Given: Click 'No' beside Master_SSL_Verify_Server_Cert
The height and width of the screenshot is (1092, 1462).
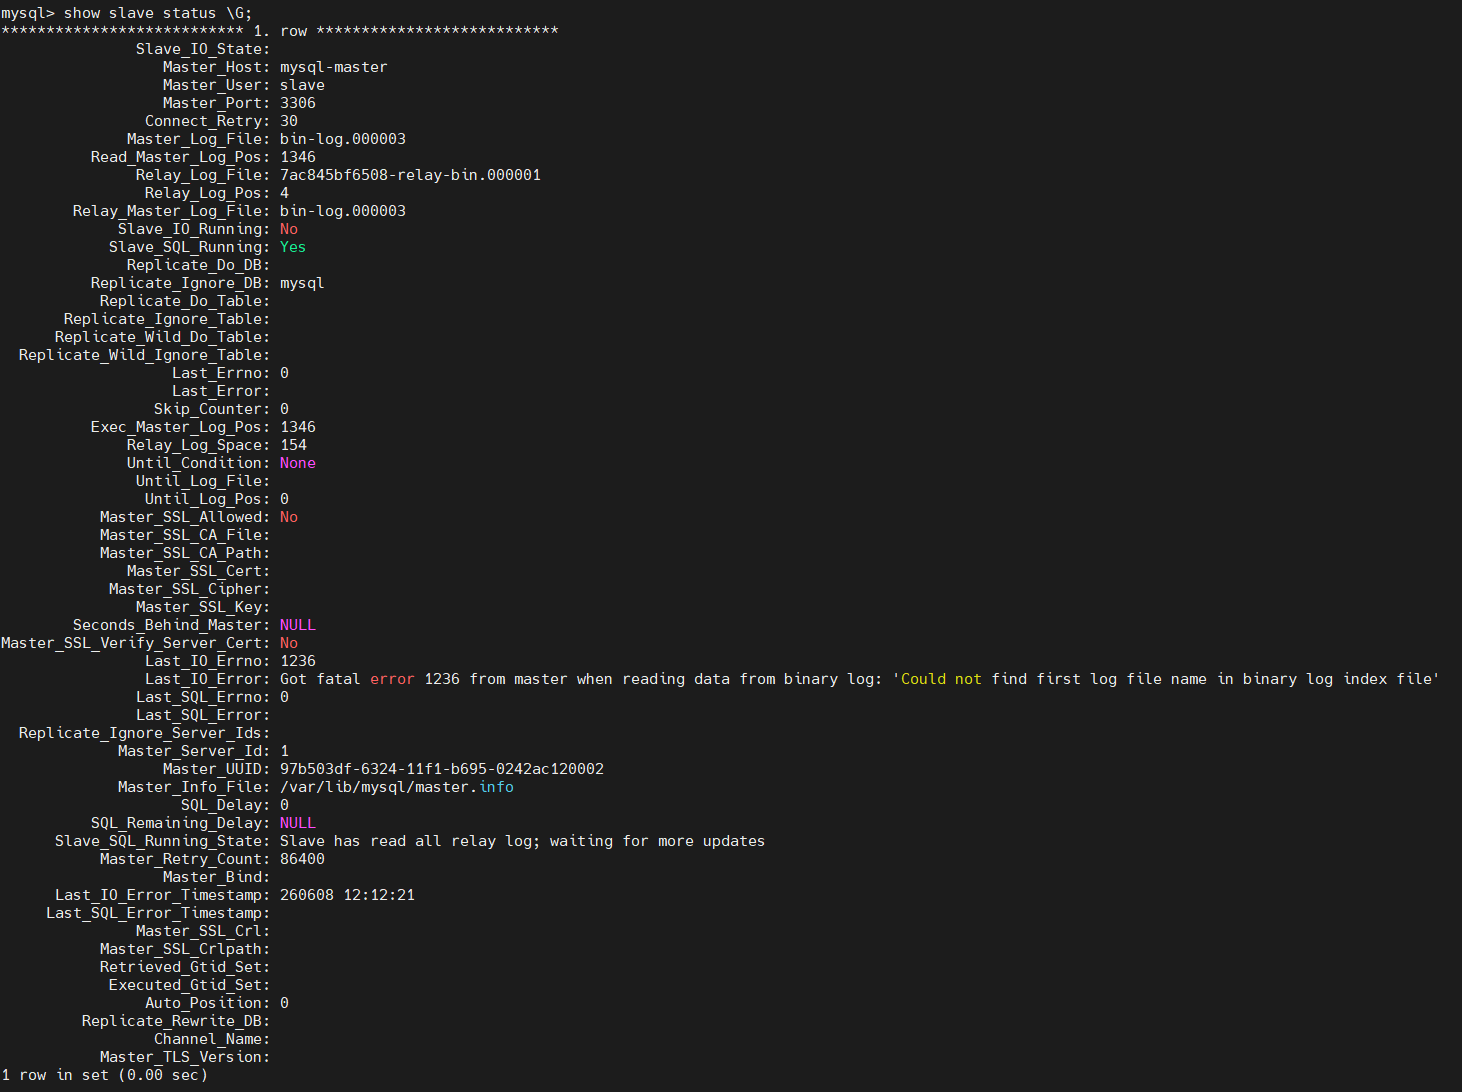Looking at the screenshot, I should (x=289, y=643).
